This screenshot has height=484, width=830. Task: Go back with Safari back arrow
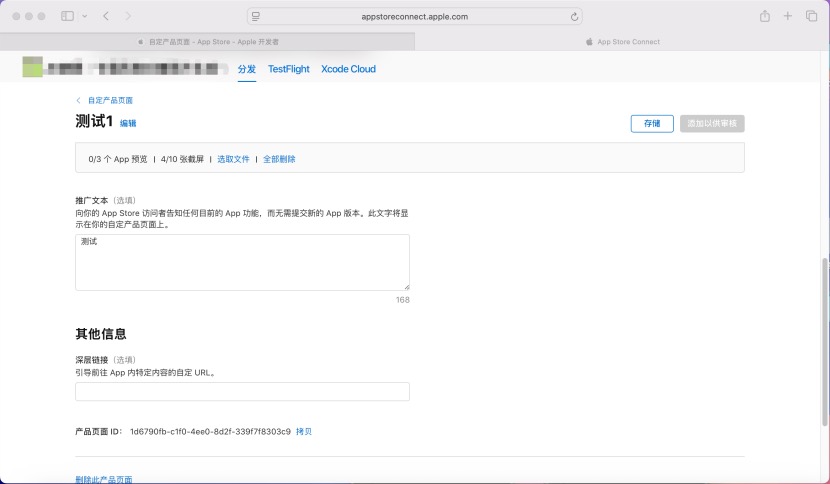point(107,17)
